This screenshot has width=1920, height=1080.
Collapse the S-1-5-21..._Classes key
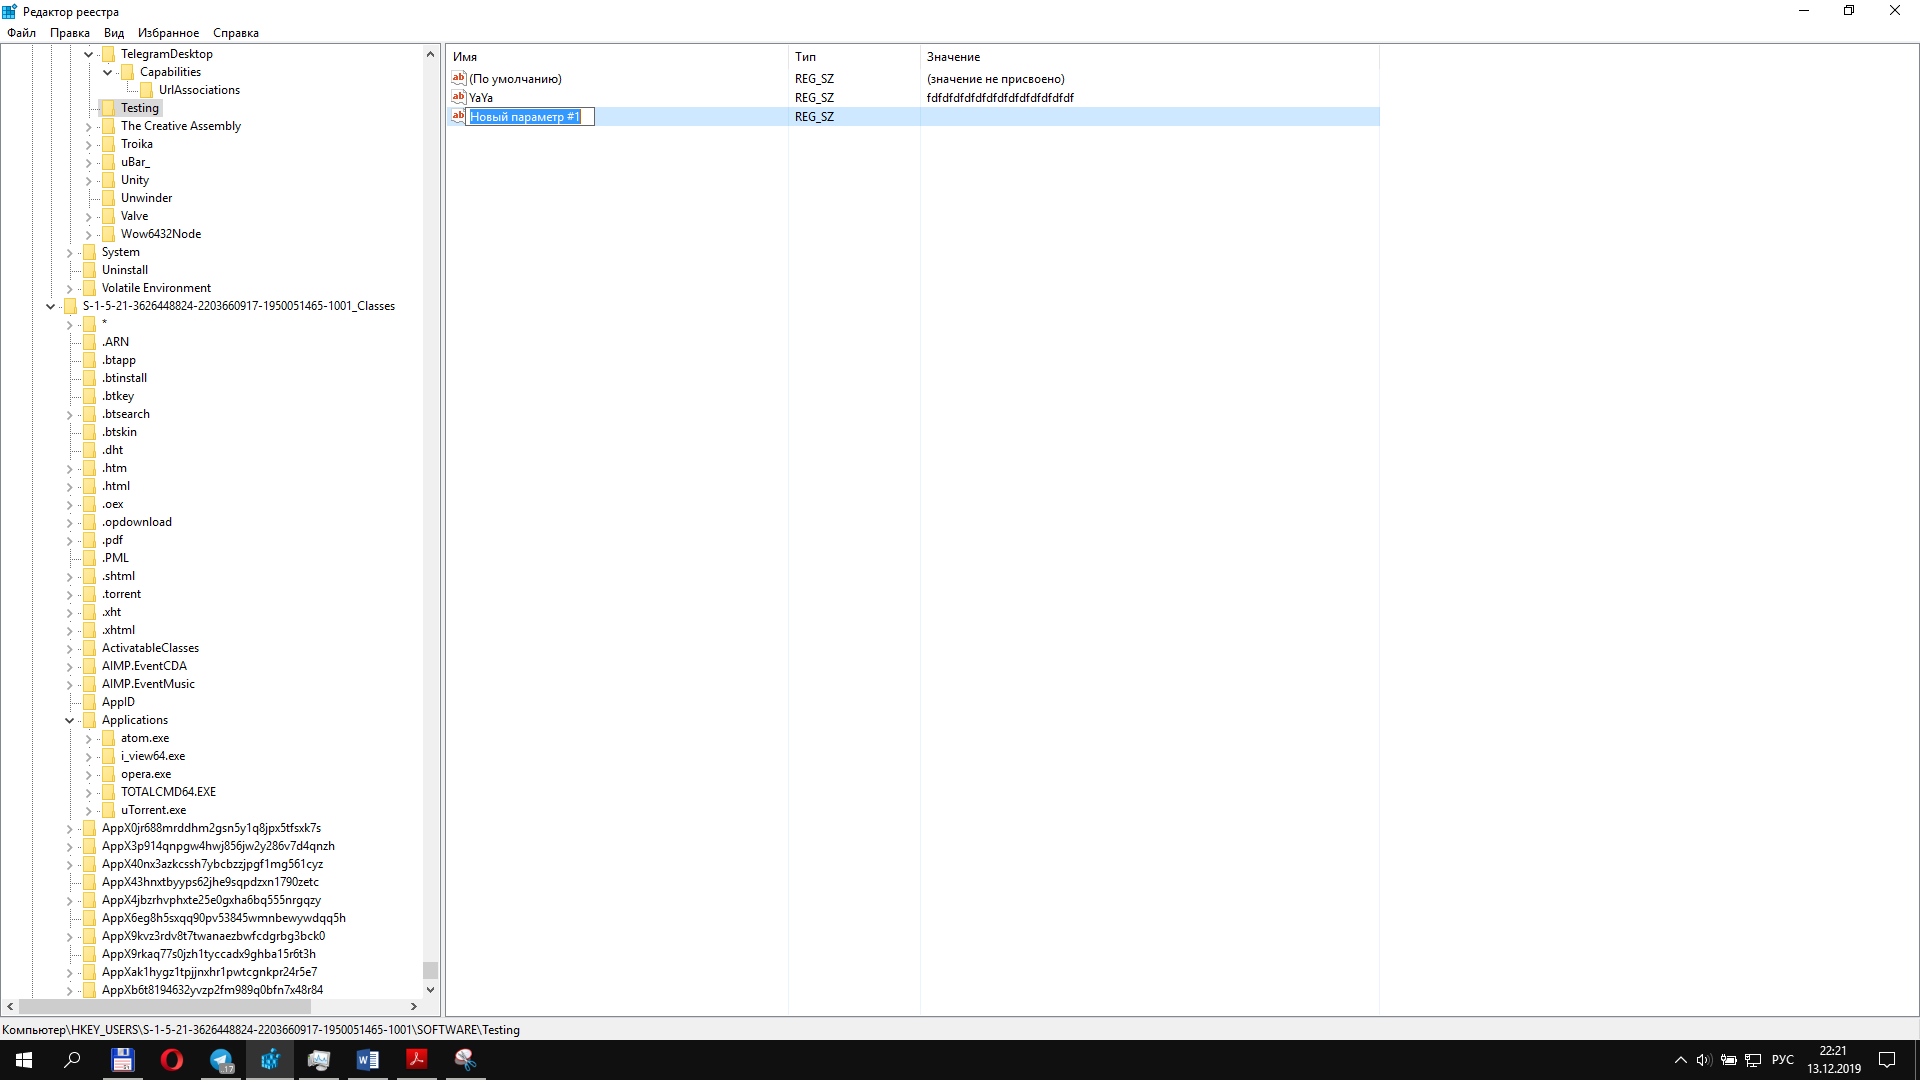coord(50,306)
